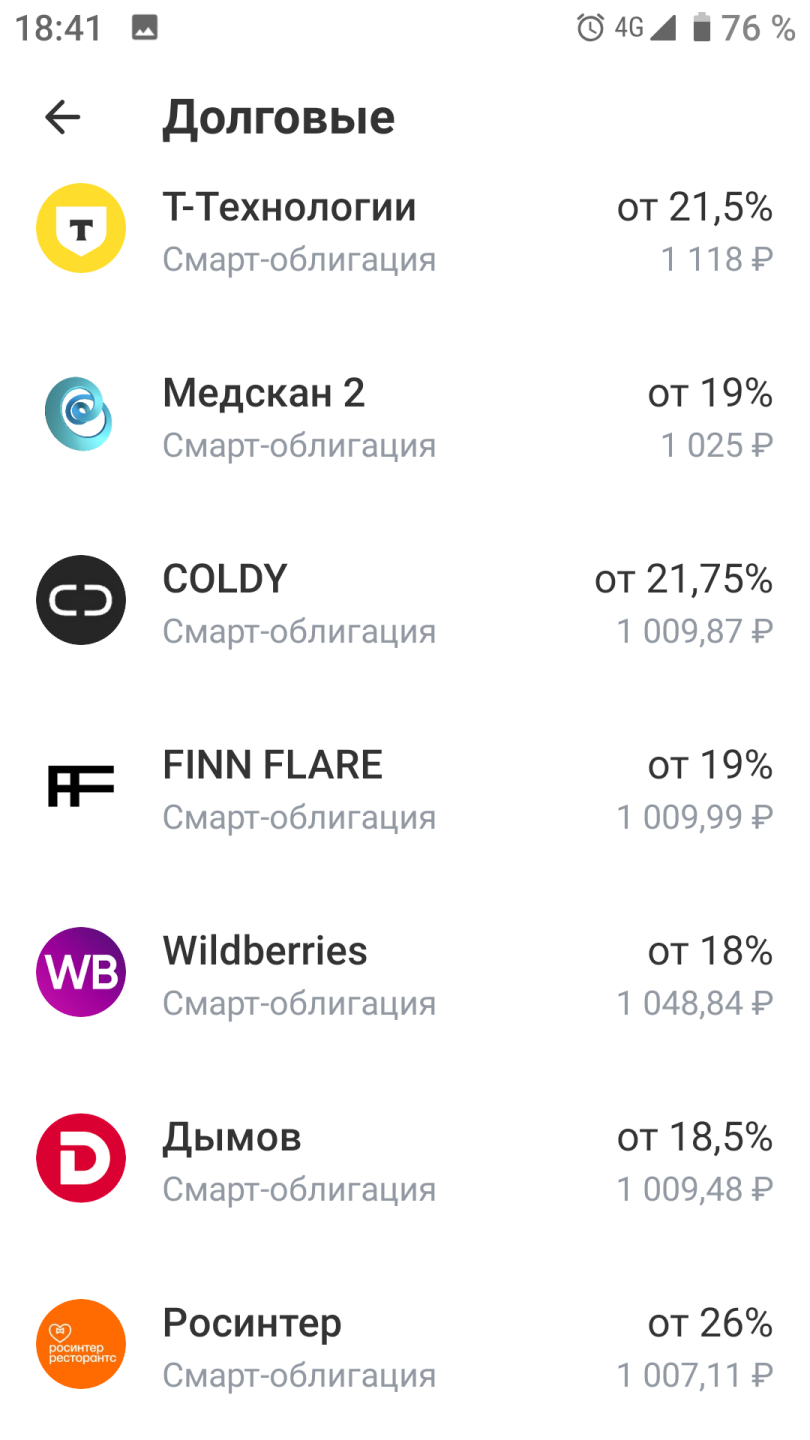The height and width of the screenshot is (1440, 810).
Task: Tap the black COLDY logo
Action: pyautogui.click(x=81, y=600)
